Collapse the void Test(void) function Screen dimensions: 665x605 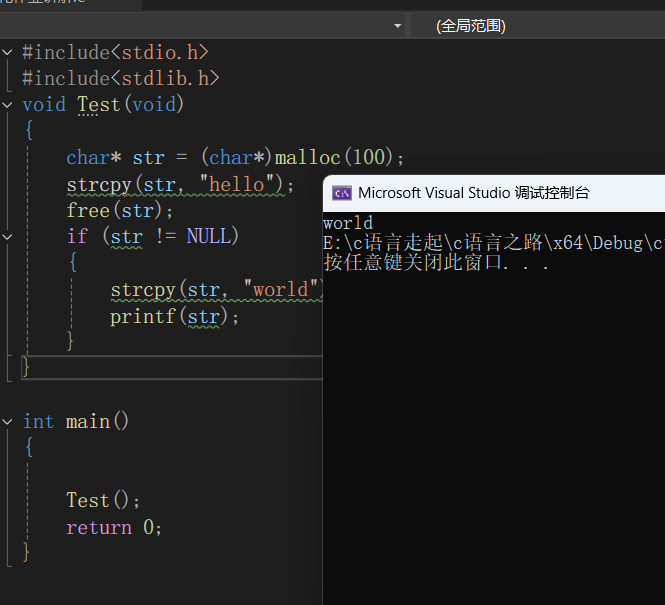pyautogui.click(x=7, y=105)
